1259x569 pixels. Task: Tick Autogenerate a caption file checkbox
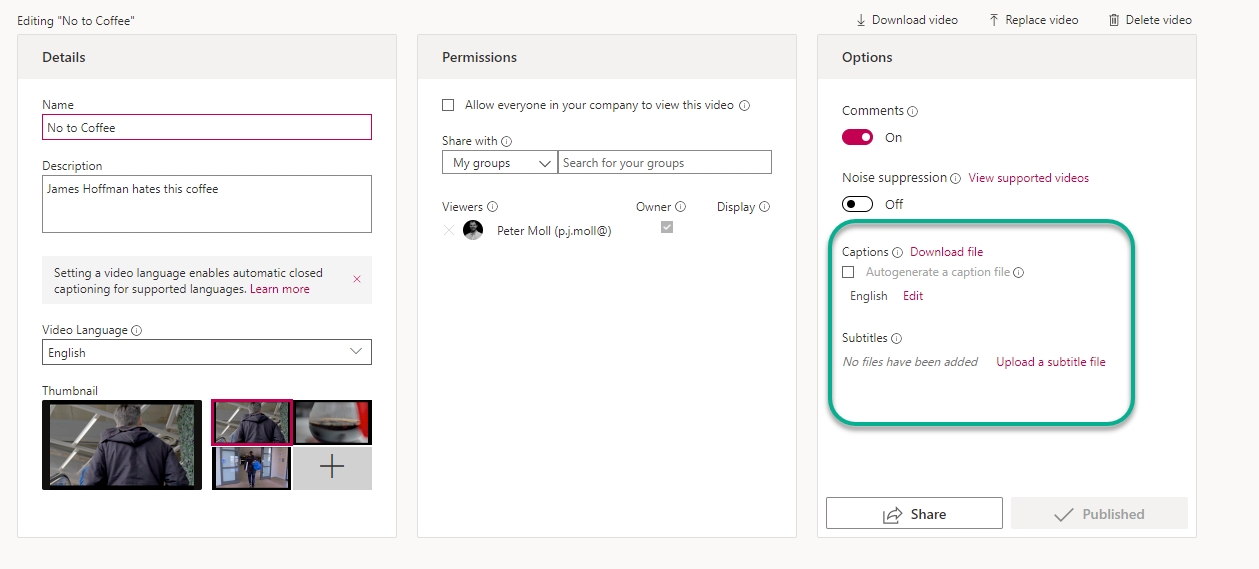click(x=848, y=272)
